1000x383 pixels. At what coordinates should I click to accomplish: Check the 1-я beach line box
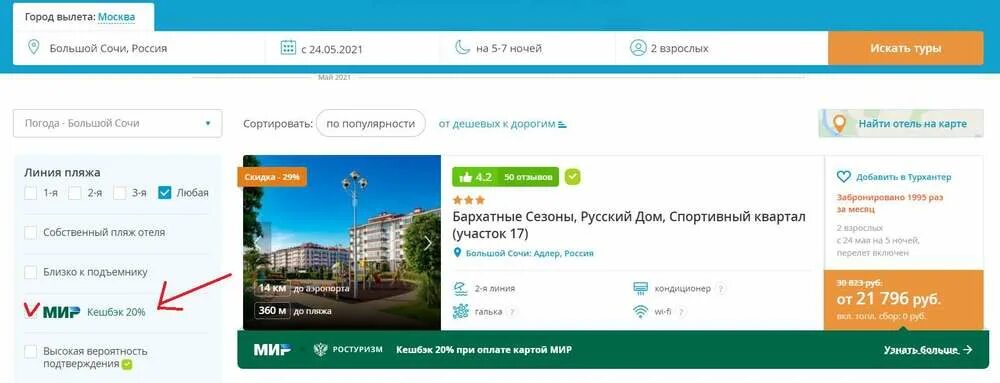click(x=31, y=192)
